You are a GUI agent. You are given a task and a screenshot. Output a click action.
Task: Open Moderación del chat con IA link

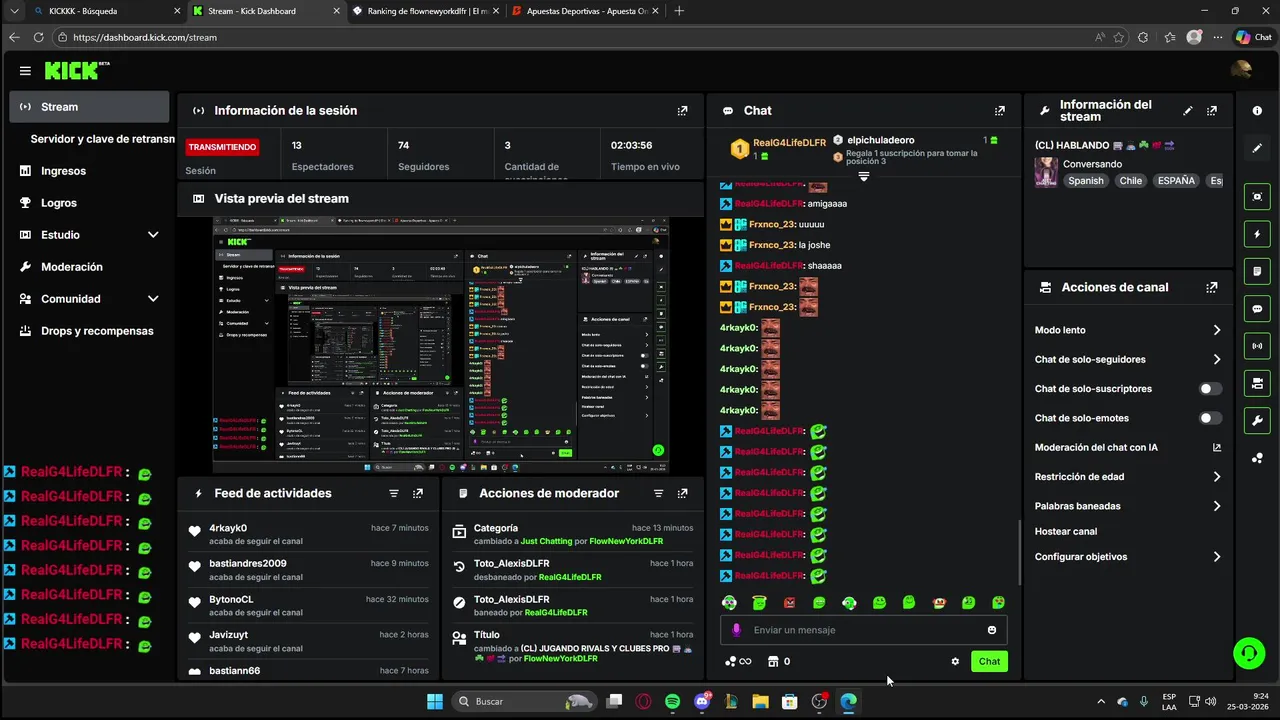coord(1128,448)
